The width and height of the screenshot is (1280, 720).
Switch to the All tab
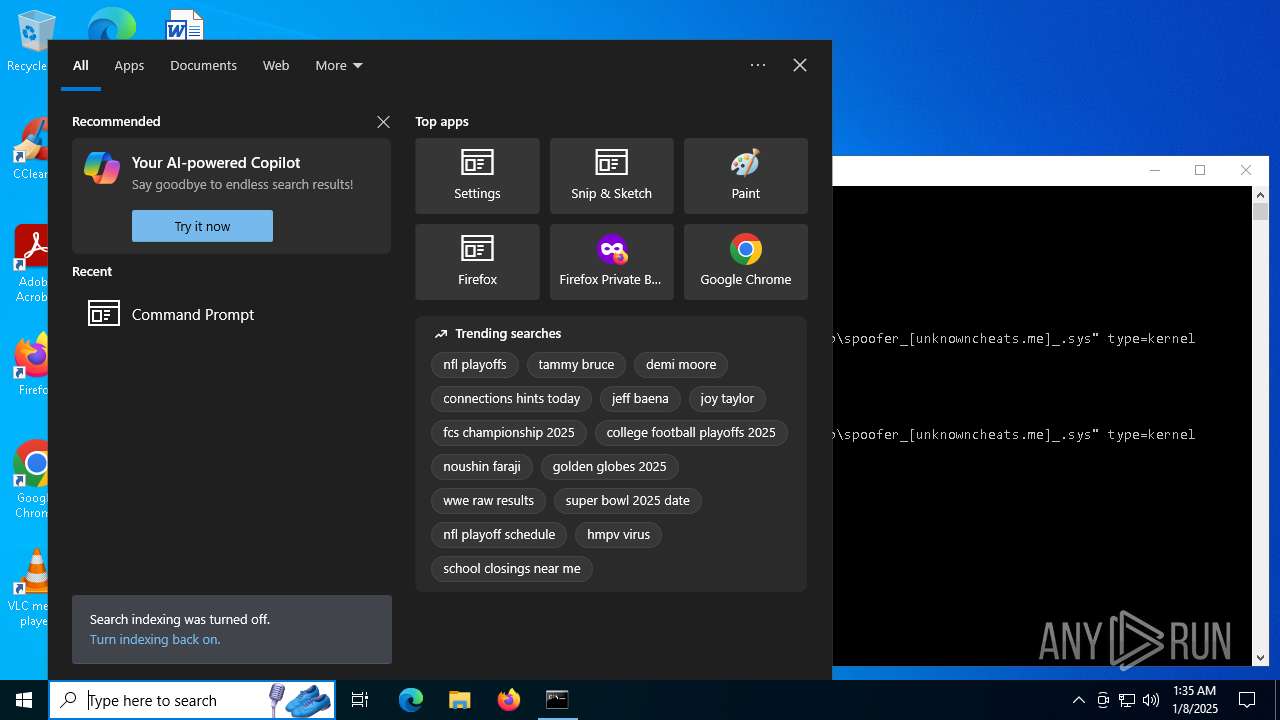pyautogui.click(x=81, y=65)
